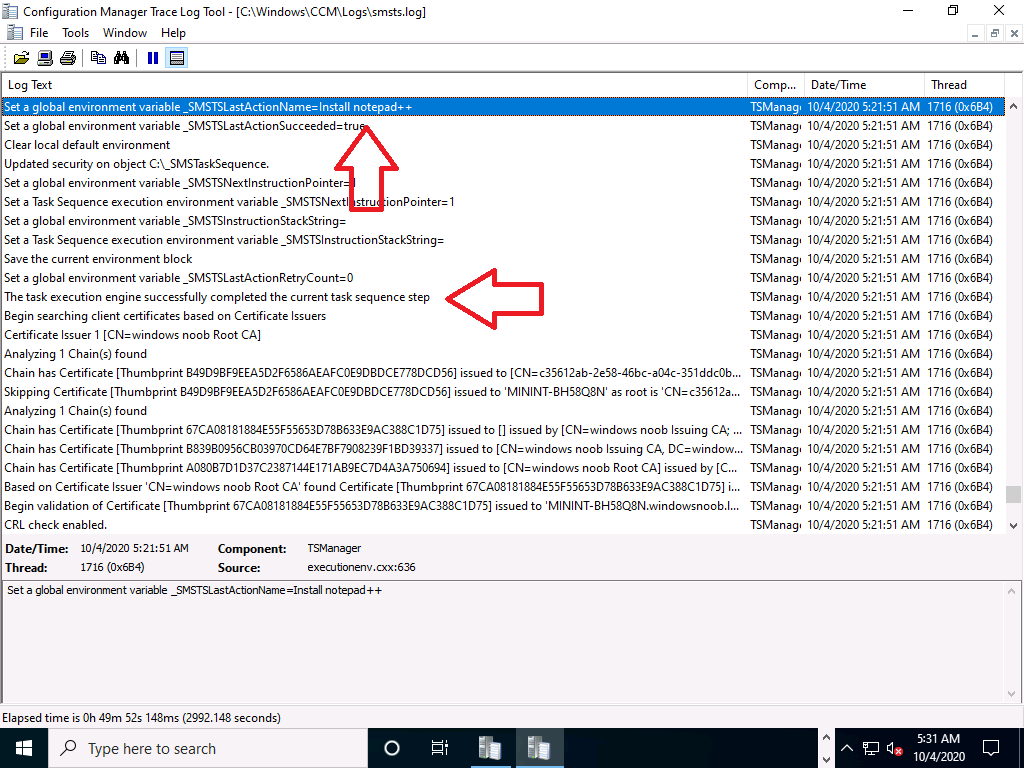Toggle the Show details pane icon
Screen dimensions: 1024x768
tap(176, 58)
